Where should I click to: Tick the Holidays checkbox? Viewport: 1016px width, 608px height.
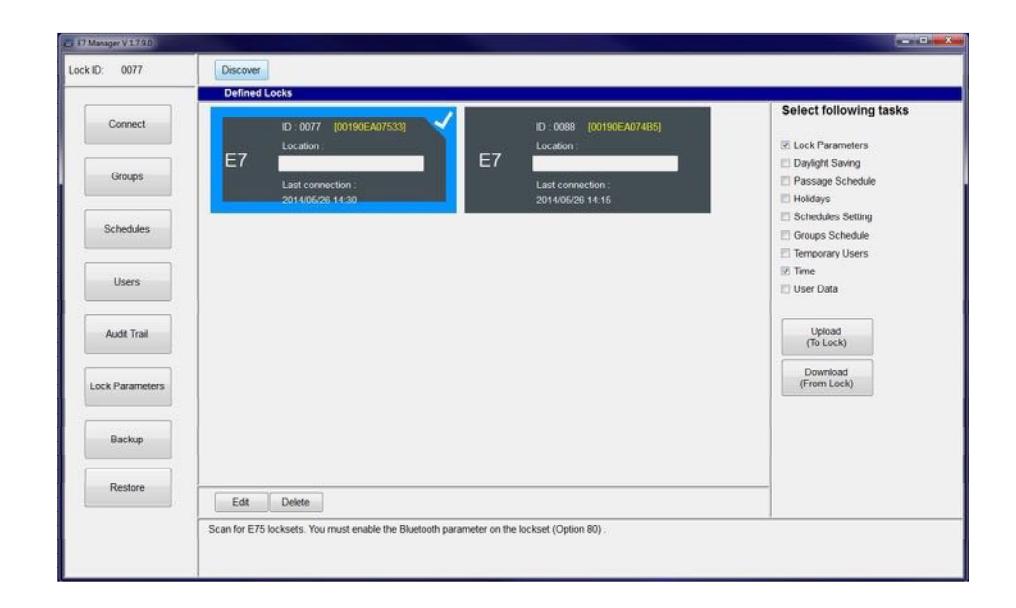785,198
